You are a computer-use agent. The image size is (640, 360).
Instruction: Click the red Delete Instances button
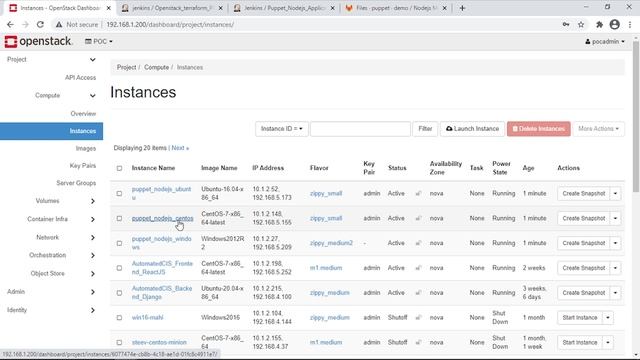[539, 129]
